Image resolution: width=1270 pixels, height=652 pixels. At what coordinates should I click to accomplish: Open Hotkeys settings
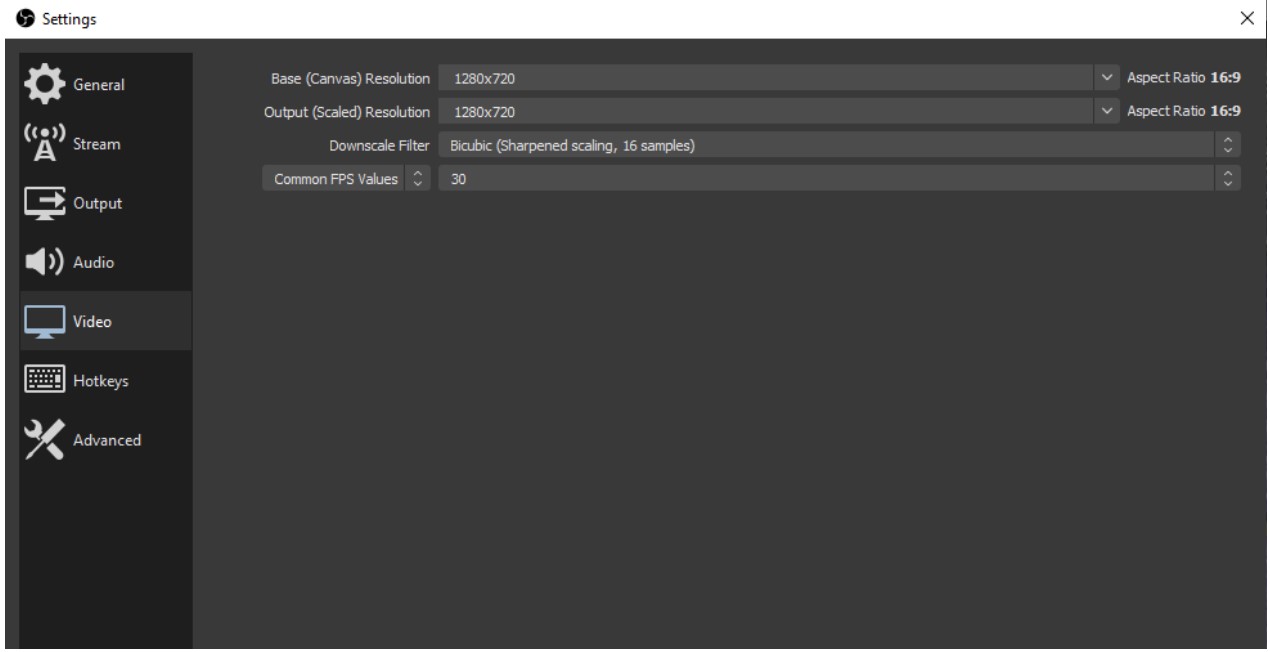click(x=106, y=380)
